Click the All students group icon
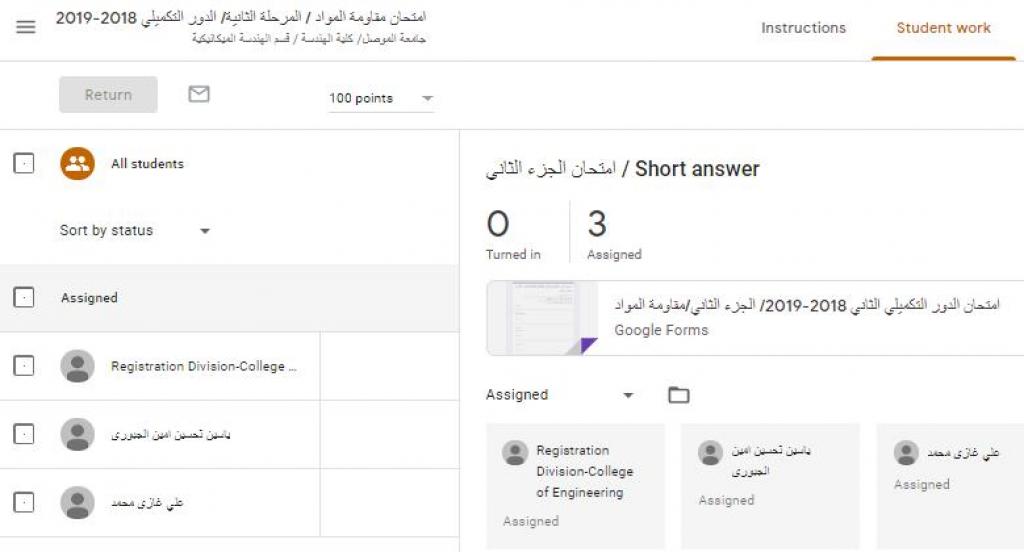The image size is (1024, 552). tap(77, 164)
